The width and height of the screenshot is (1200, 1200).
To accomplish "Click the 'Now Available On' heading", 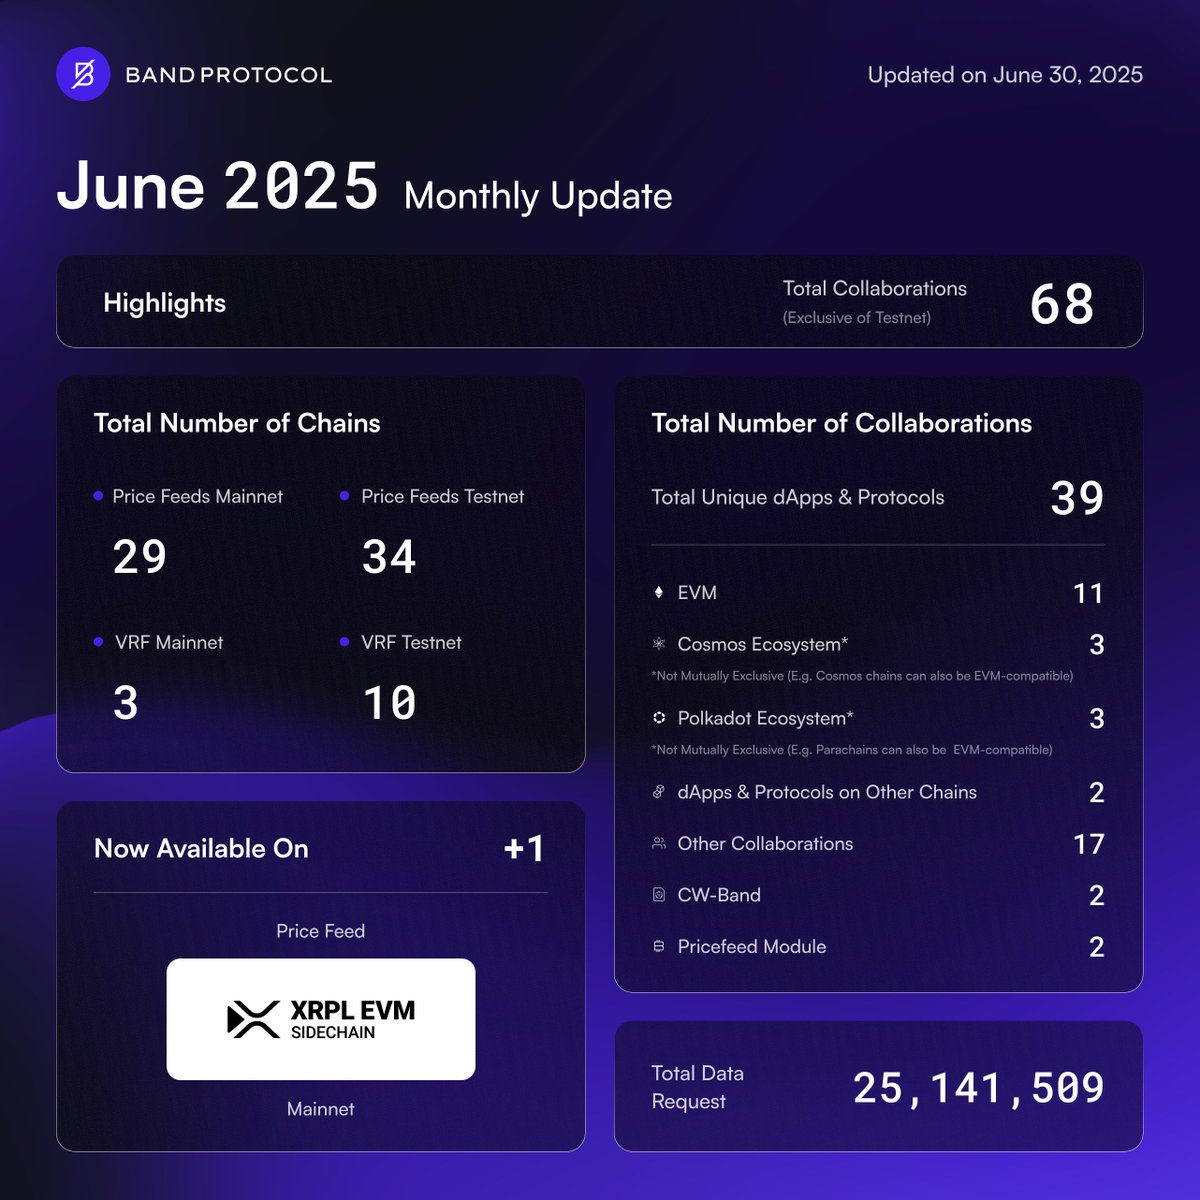I will 201,848.
